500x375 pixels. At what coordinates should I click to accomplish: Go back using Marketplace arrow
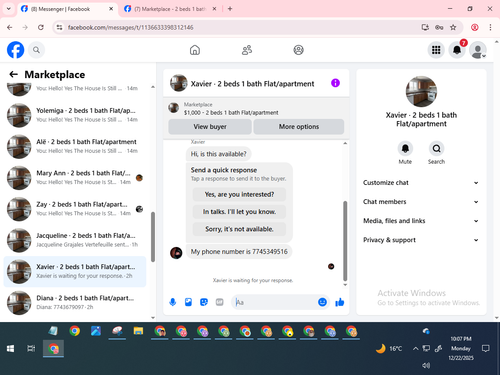pyautogui.click(x=13, y=74)
